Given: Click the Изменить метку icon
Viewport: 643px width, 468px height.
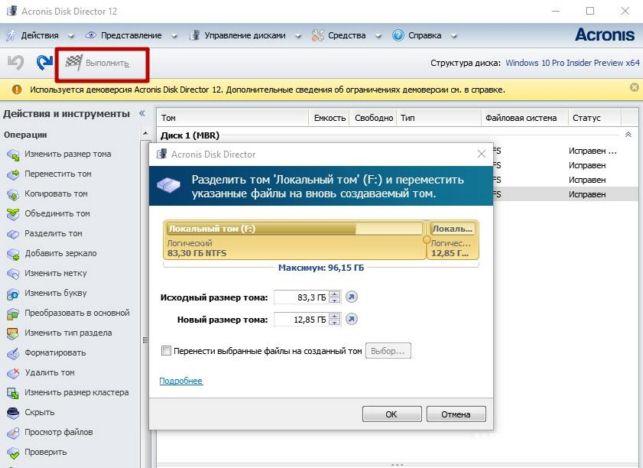Looking at the screenshot, I should (x=13, y=274).
